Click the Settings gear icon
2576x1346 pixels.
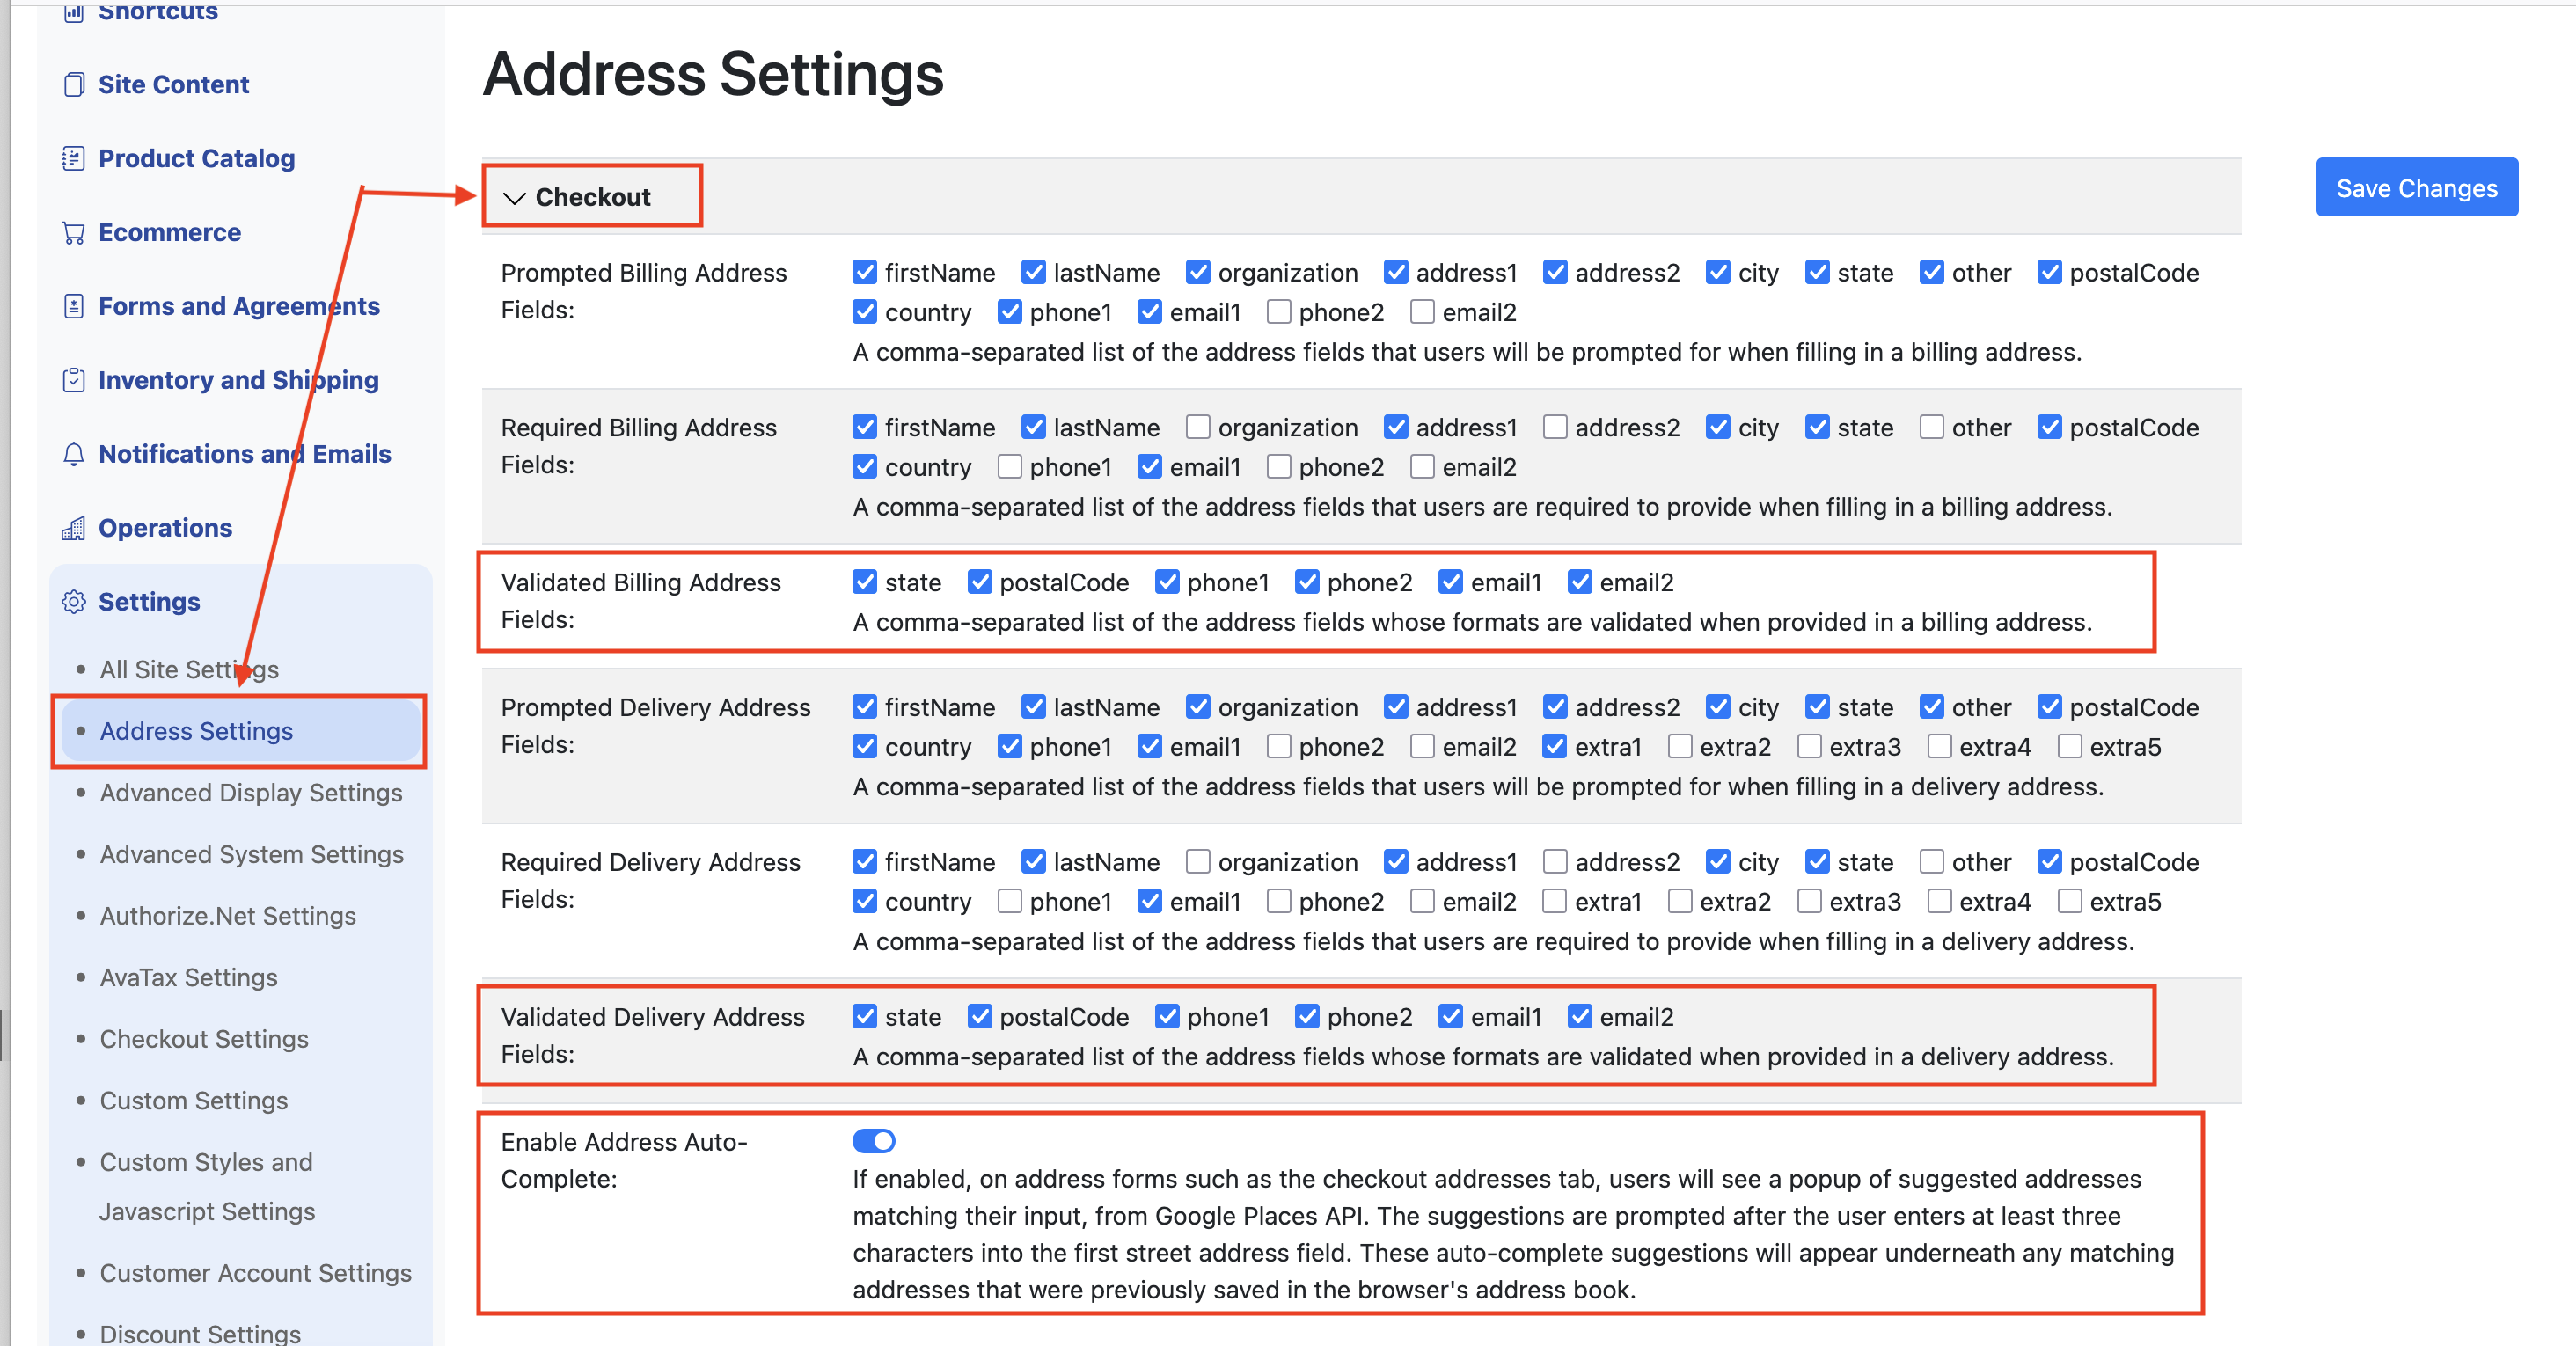pyautogui.click(x=73, y=603)
